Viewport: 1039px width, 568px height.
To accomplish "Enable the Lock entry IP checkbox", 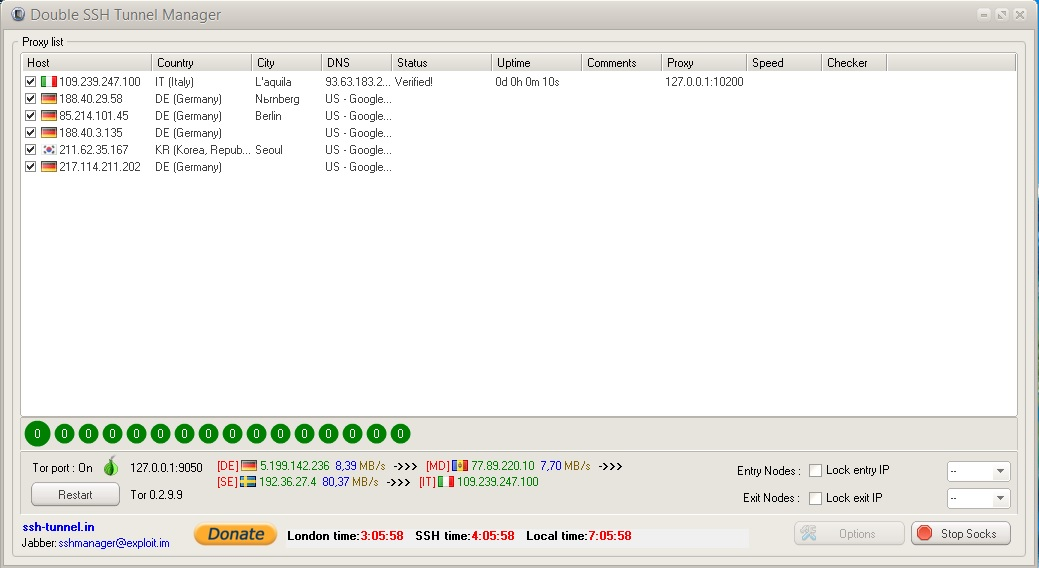I will coord(816,471).
